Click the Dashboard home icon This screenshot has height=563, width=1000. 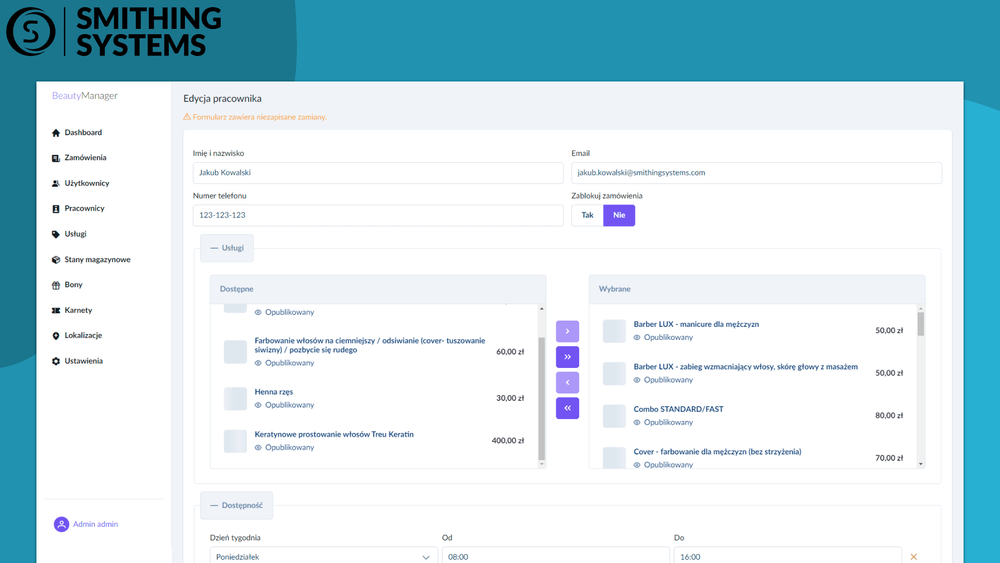[55, 133]
